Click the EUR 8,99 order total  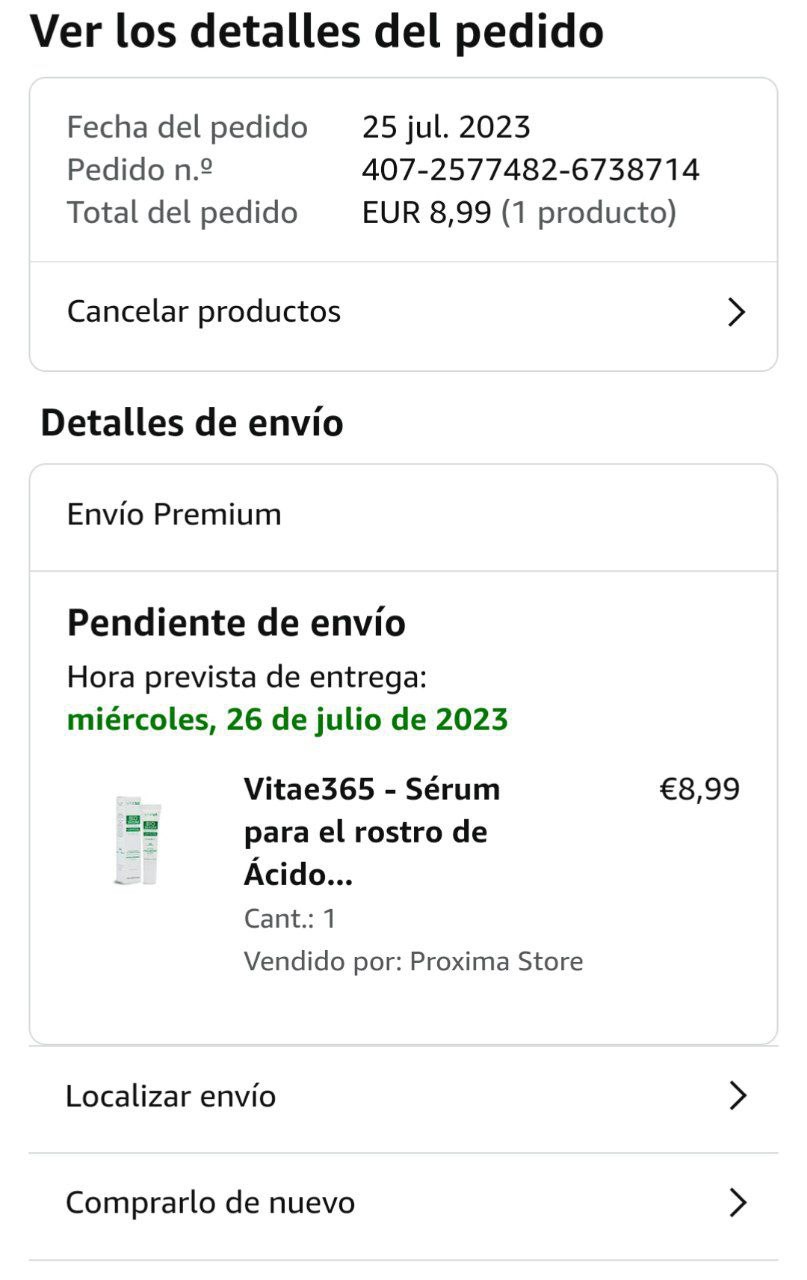click(x=427, y=213)
